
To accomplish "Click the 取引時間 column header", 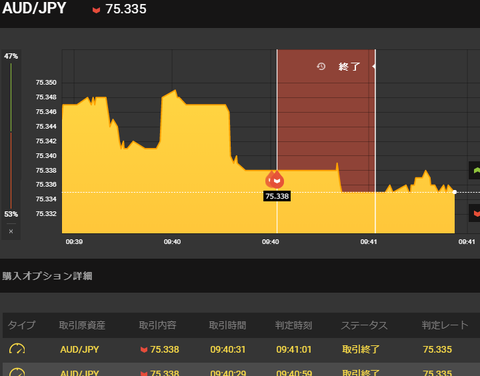I will 227,325.
